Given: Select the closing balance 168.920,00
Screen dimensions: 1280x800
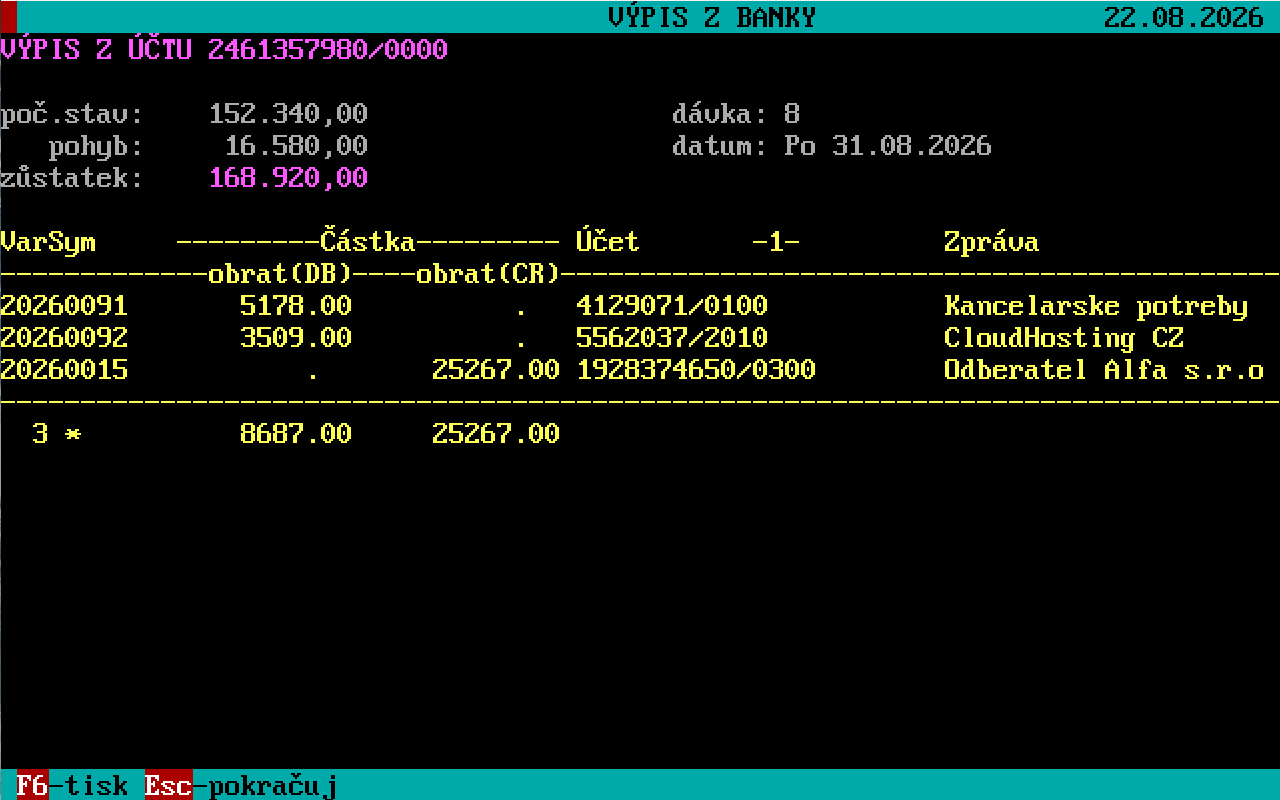Looking at the screenshot, I should [x=288, y=177].
